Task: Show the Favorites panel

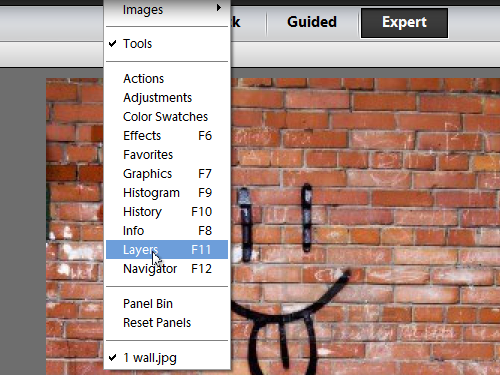Action: tap(167, 155)
